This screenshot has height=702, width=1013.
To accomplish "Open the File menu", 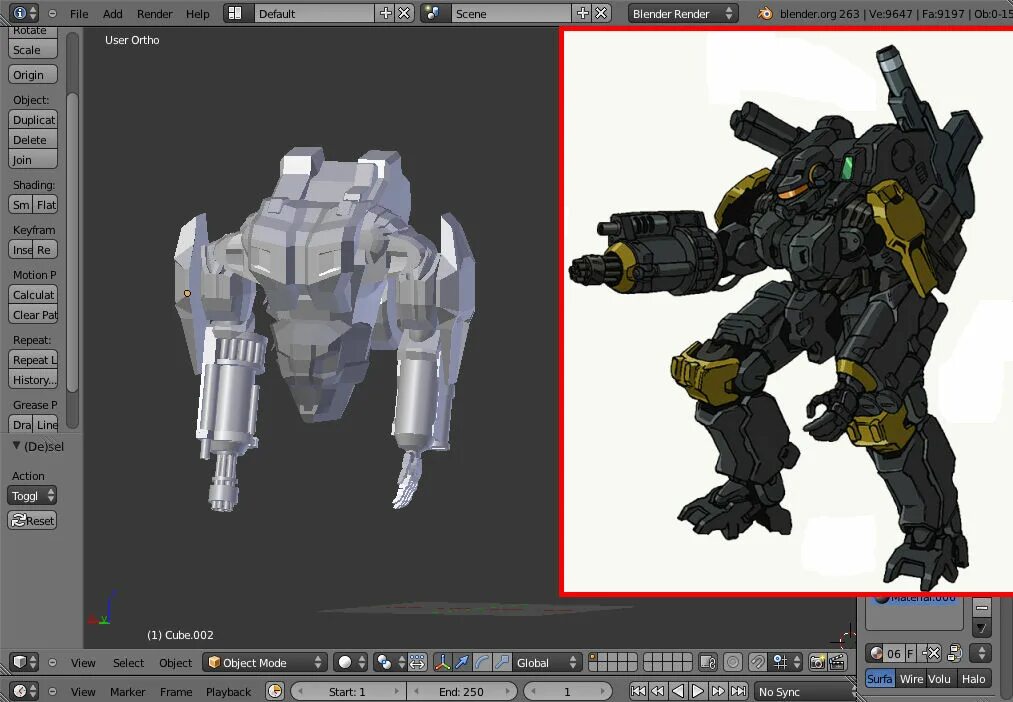I will tap(78, 13).
